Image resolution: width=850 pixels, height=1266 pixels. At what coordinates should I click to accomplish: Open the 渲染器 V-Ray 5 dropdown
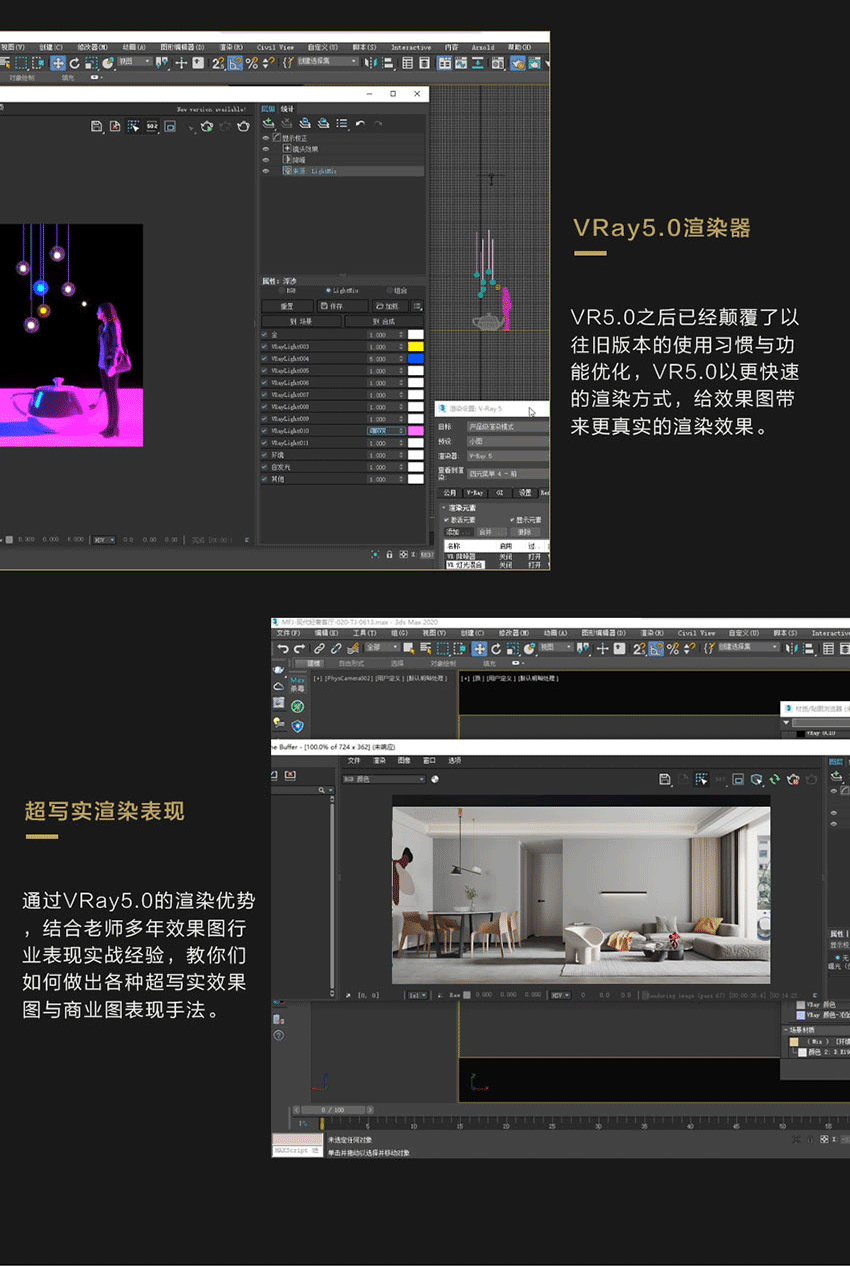pyautogui.click(x=508, y=456)
